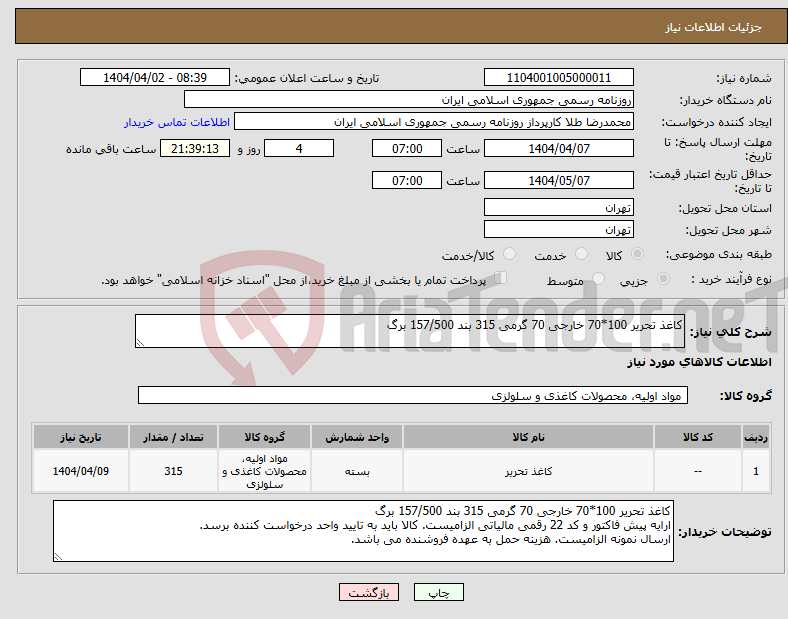Click the اطلاعات کالاهای مورد نیاز heading

(x=699, y=362)
